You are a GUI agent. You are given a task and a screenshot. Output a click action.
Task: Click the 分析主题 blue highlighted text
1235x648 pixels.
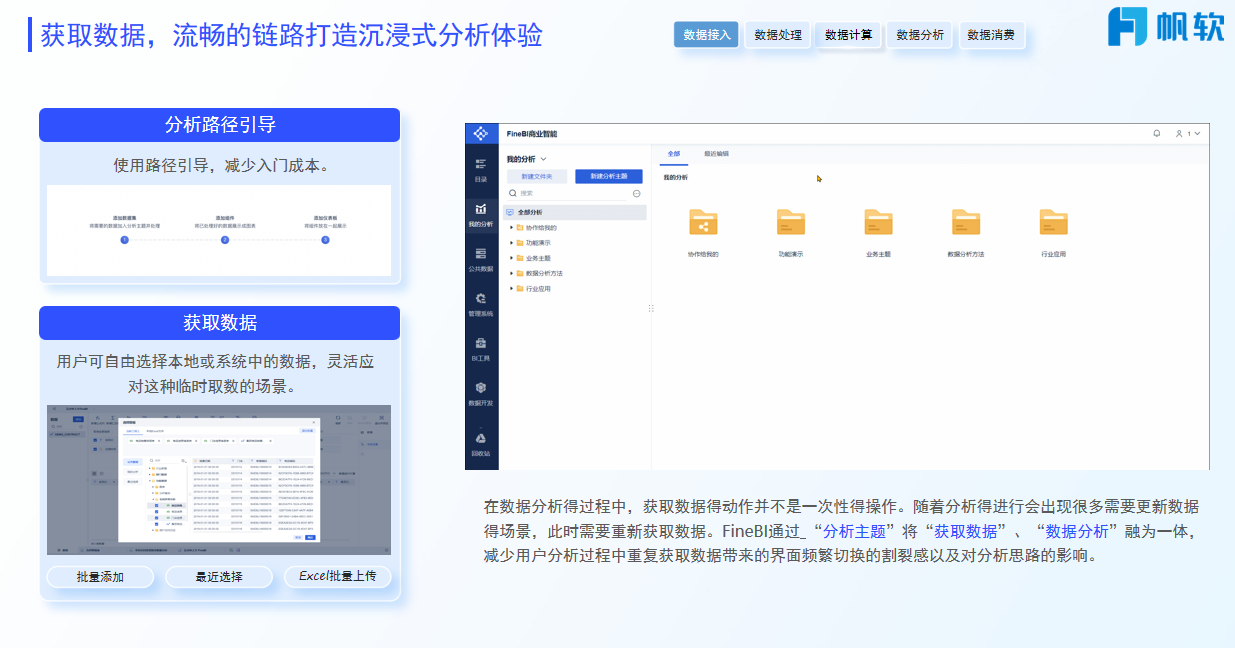(854, 531)
